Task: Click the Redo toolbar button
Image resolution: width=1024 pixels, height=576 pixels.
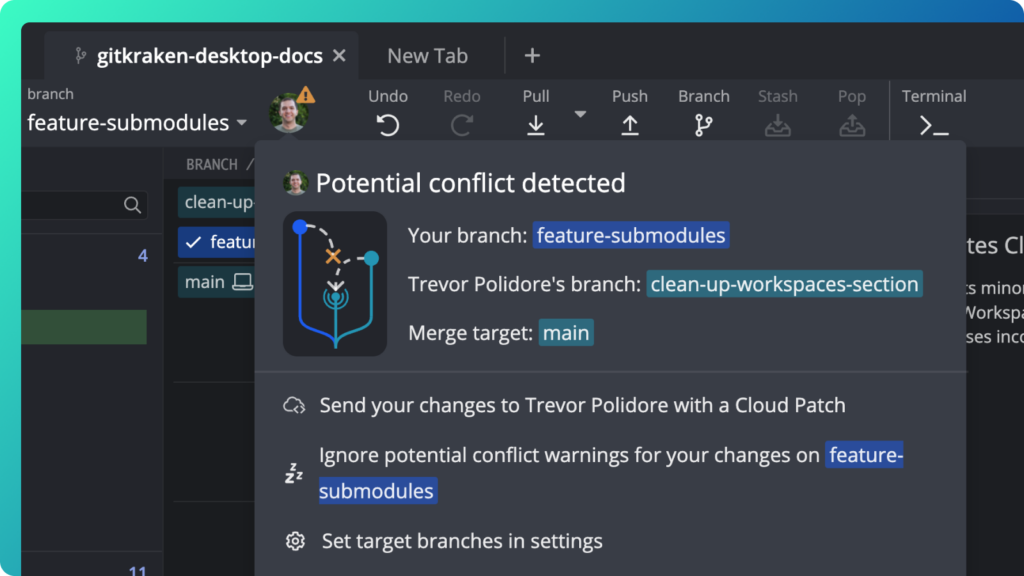Action: click(462, 112)
